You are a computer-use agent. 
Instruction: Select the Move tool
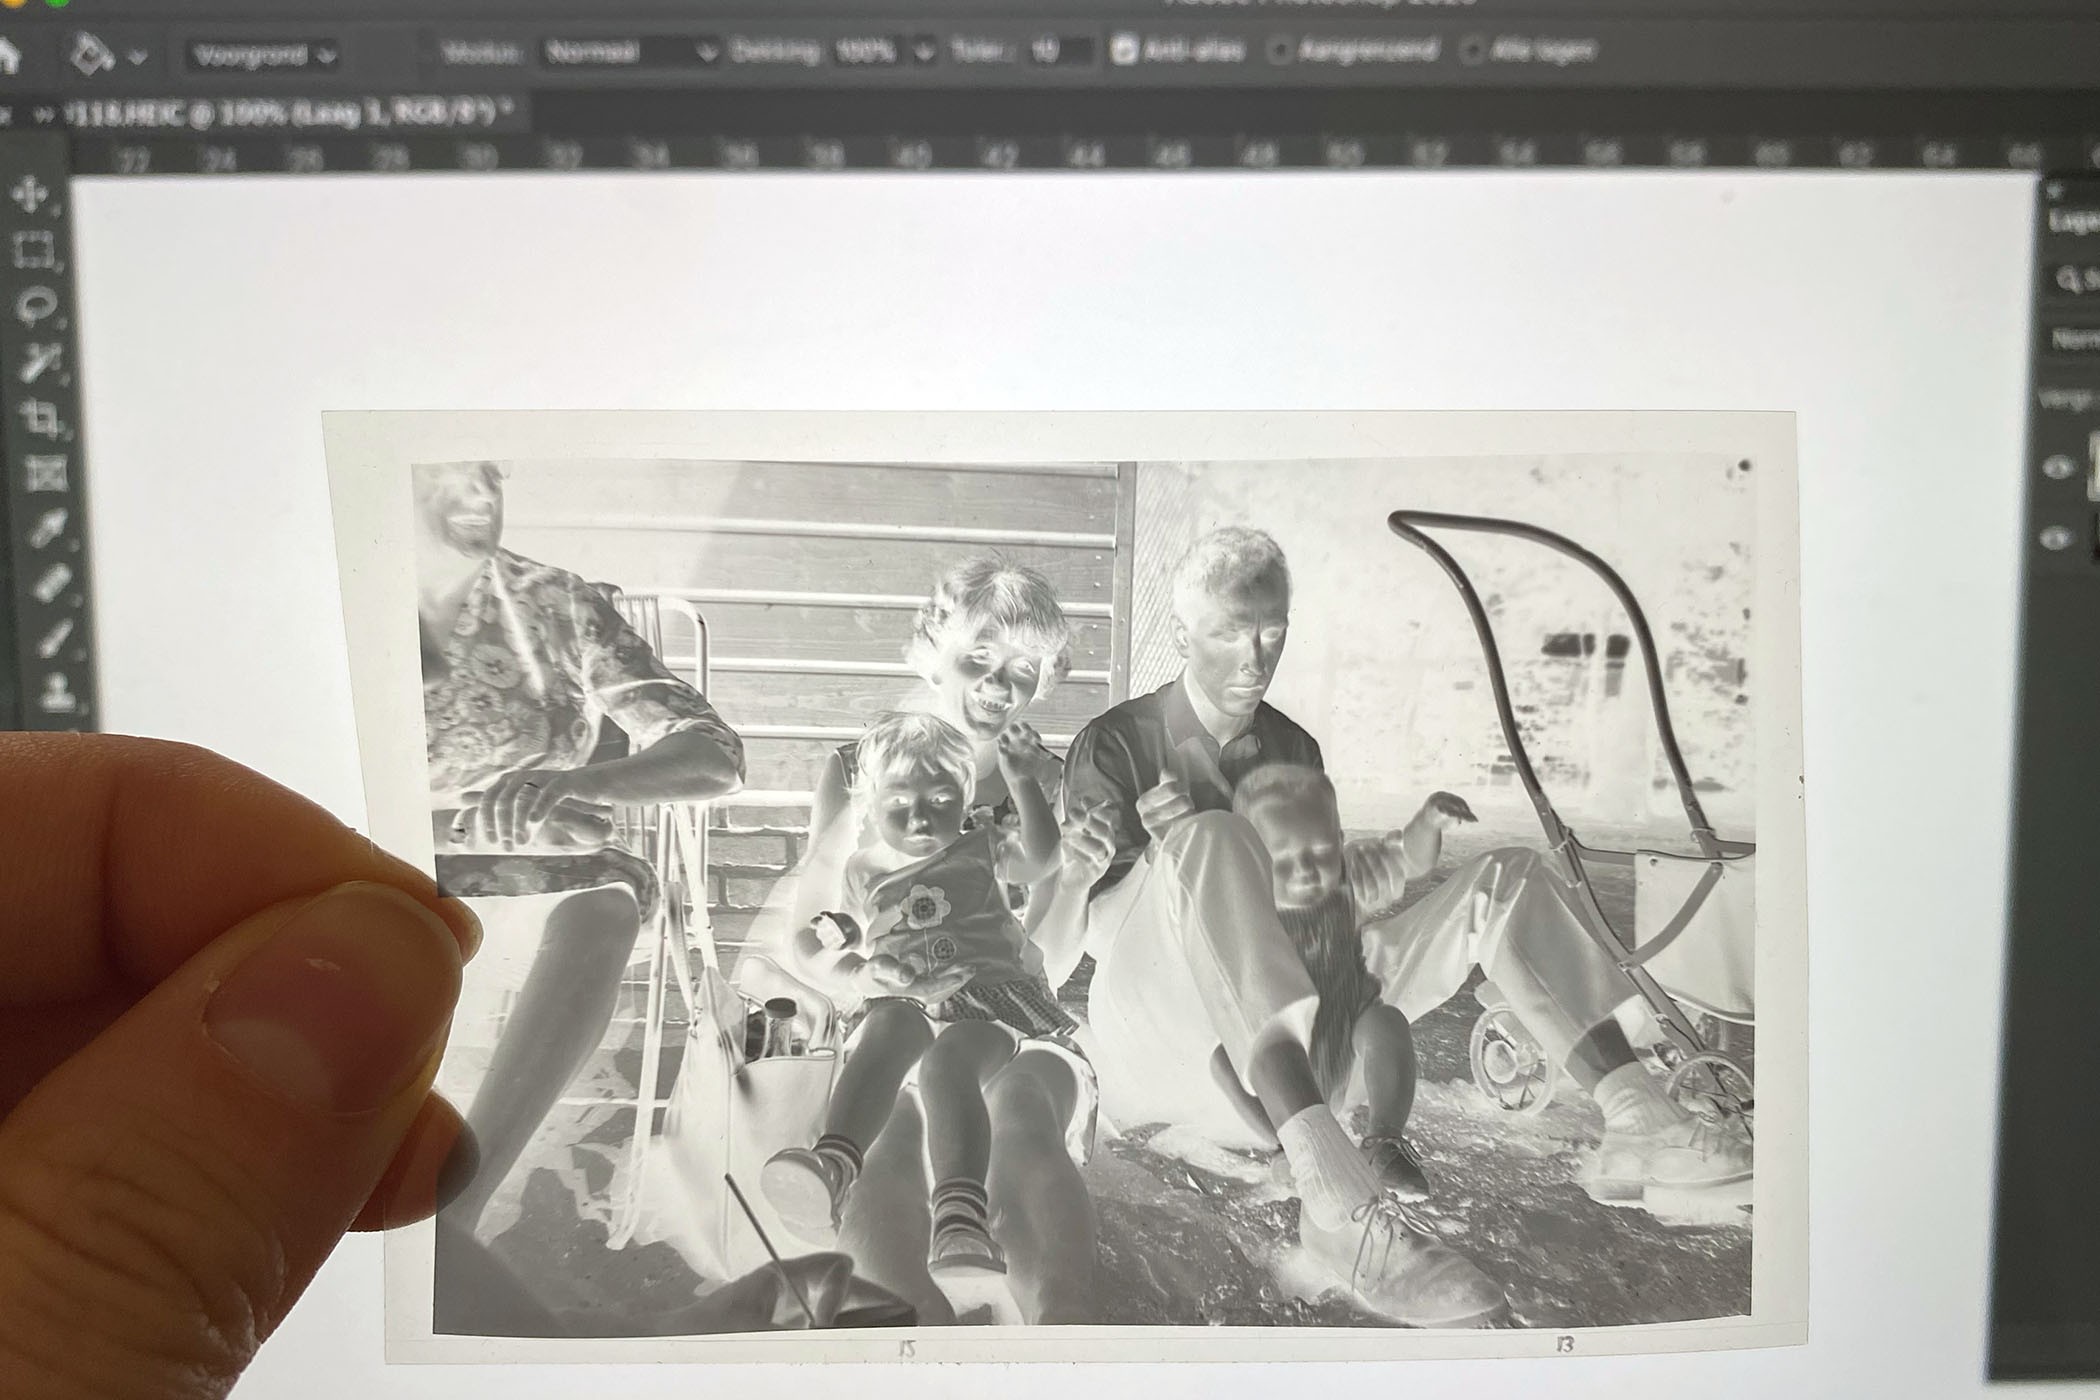[35, 193]
